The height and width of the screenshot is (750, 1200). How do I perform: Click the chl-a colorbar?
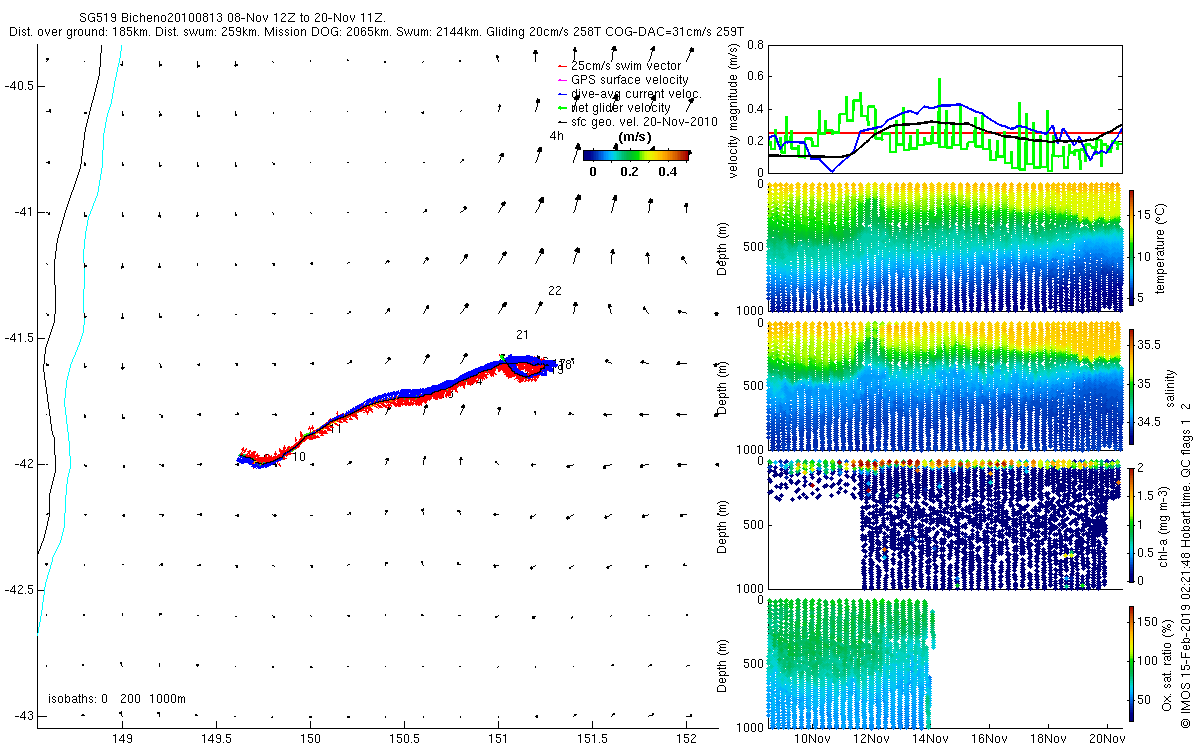[x=1131, y=524]
